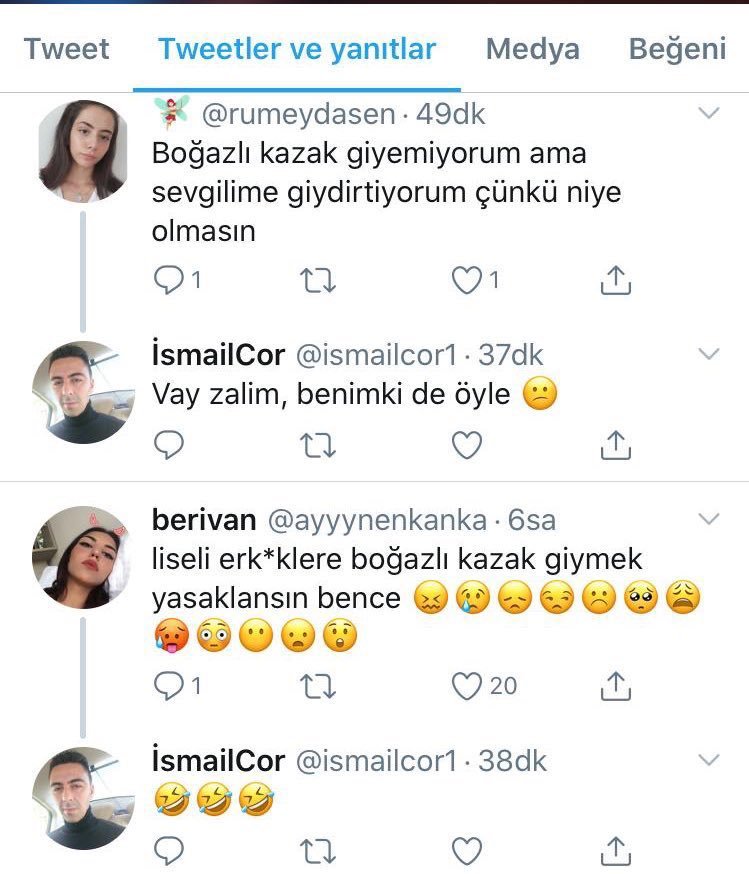Viewport: 749px width, 874px height.
Task: Like berivan's tweet with 20 likes
Action: (x=467, y=686)
